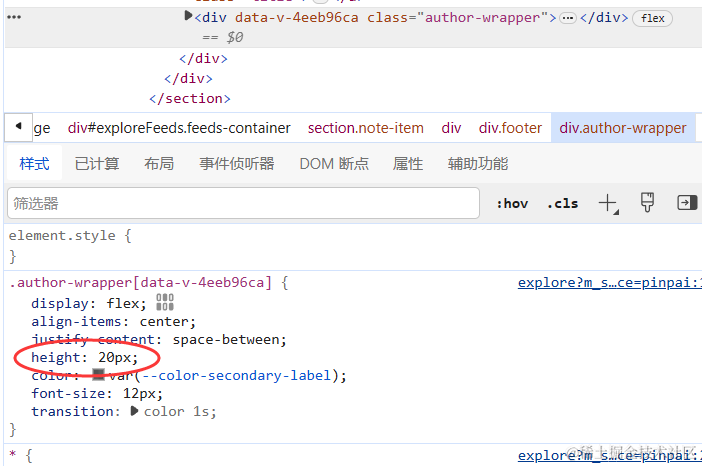Toggle the flex badge on author-wrapper
702x466 pixels.
click(652, 18)
